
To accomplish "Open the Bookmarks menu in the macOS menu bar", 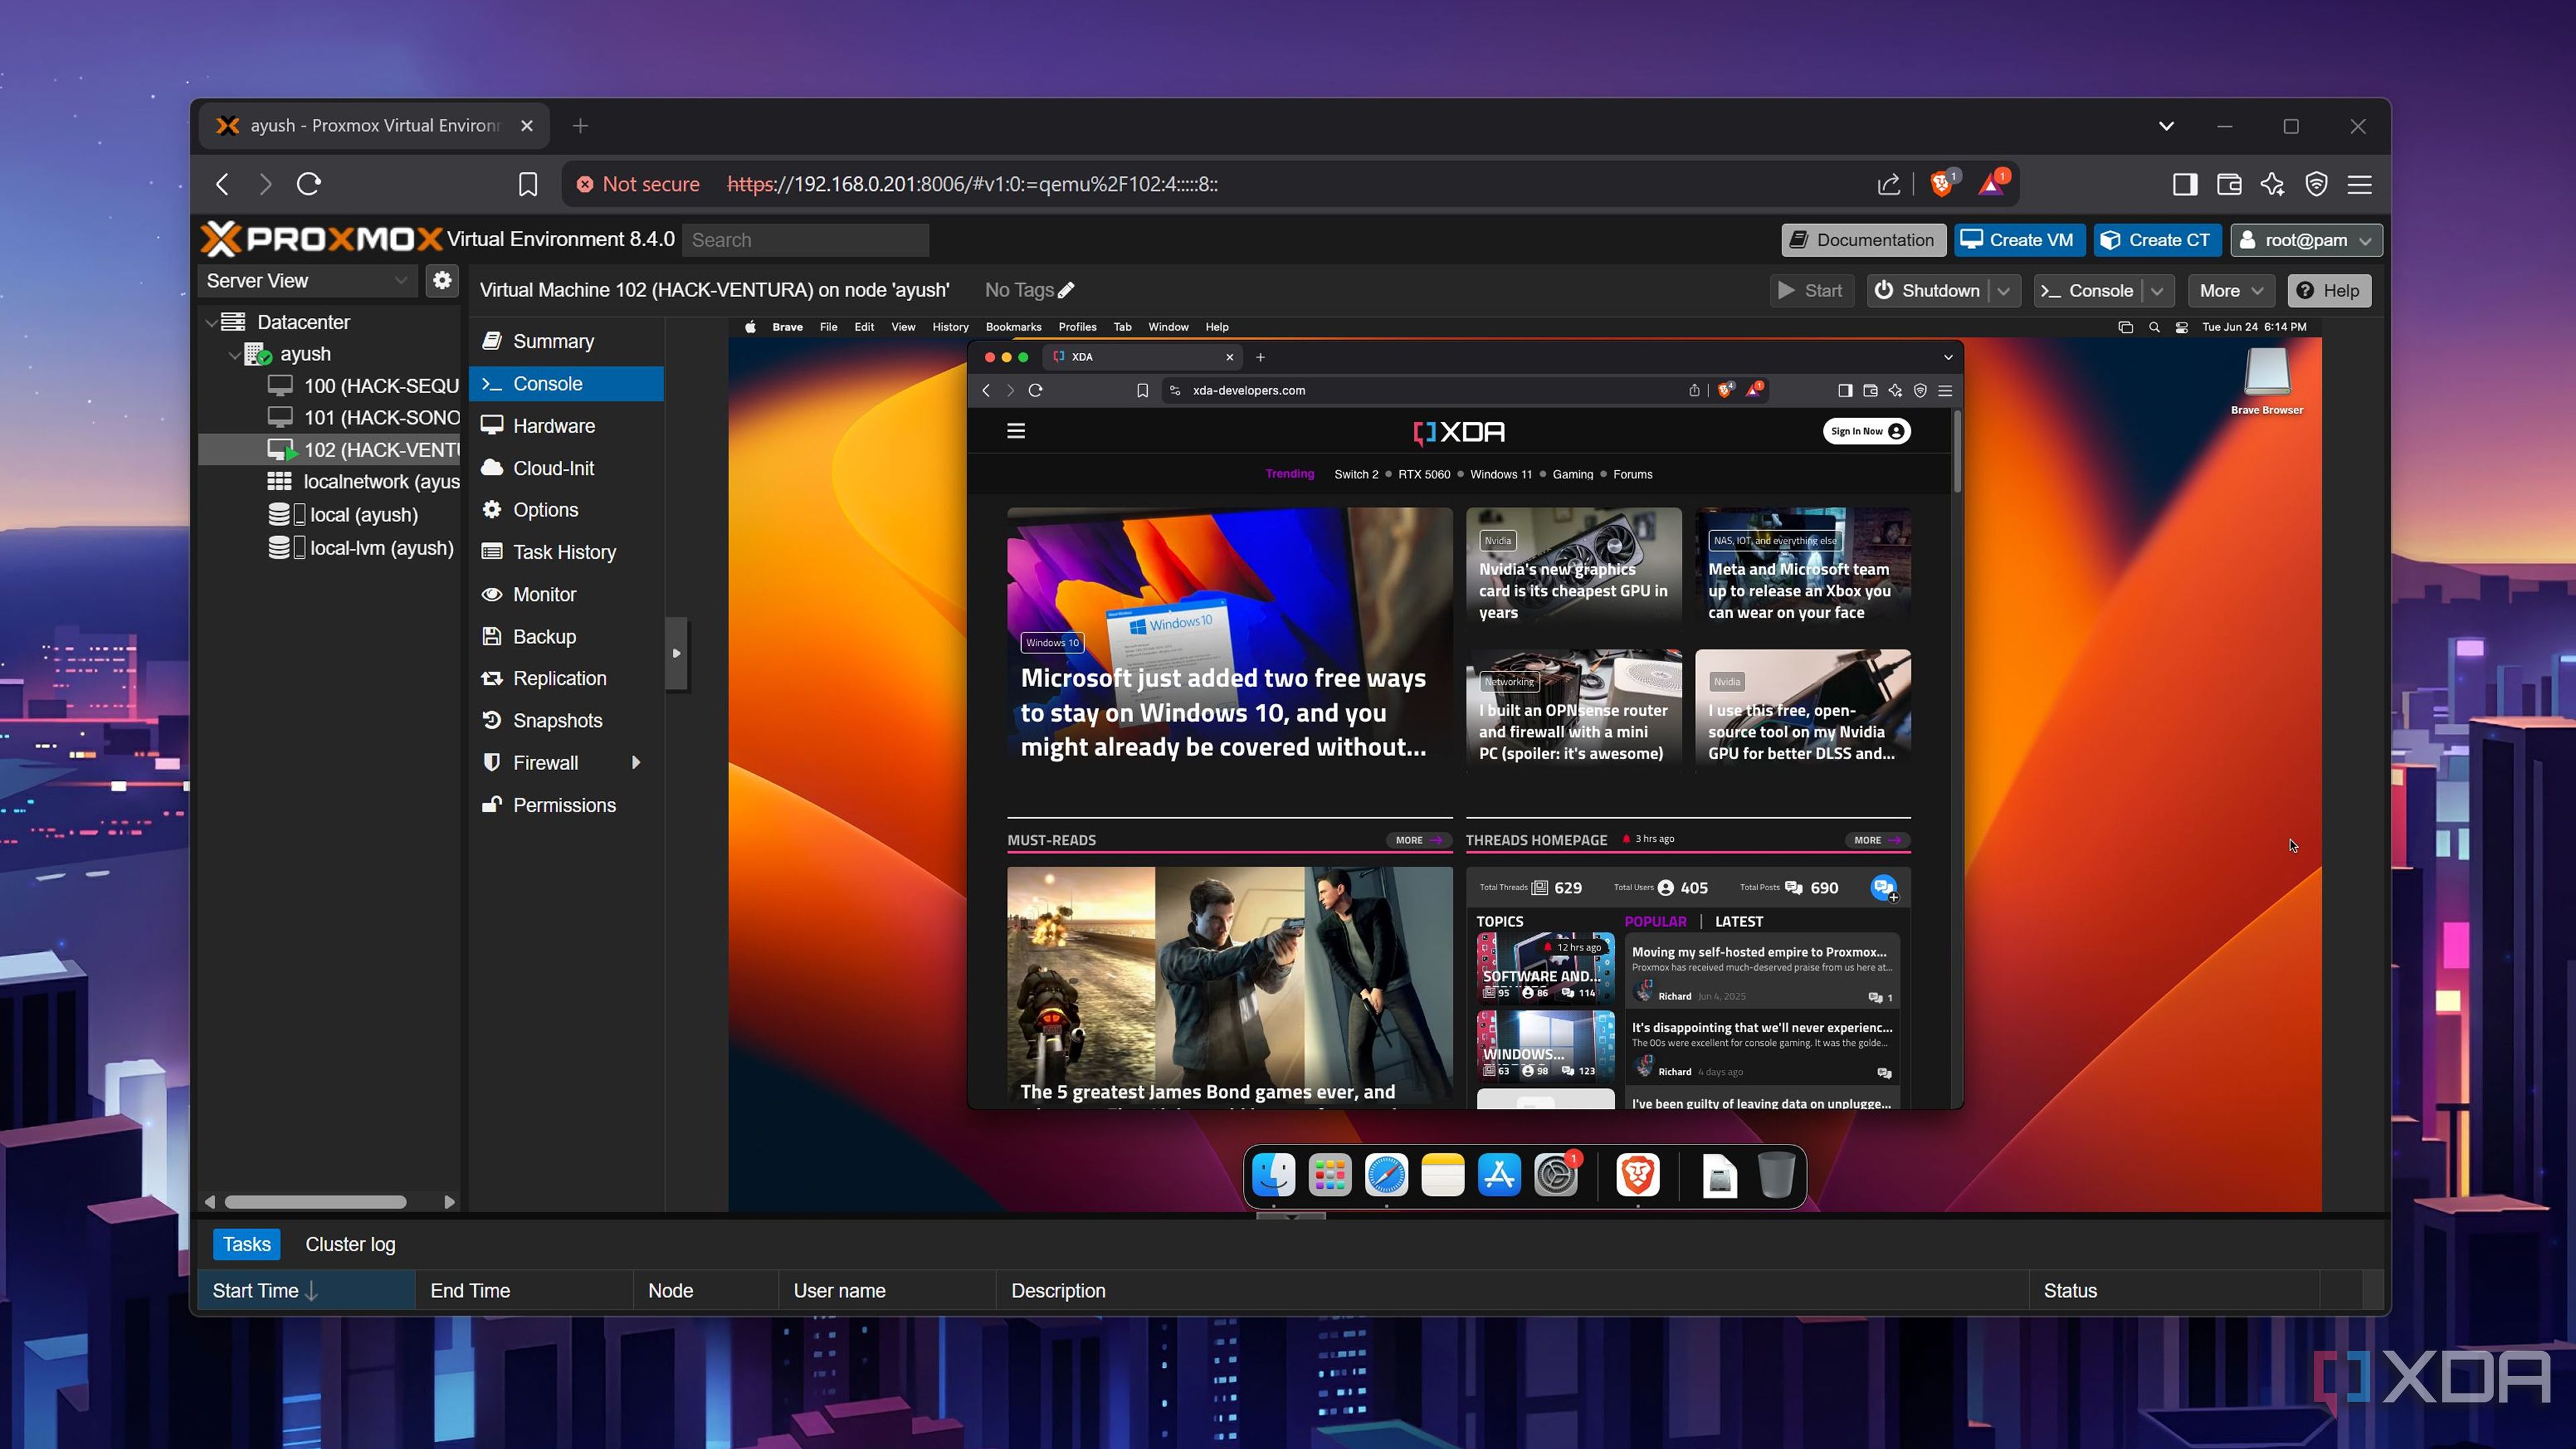I will 1013,327.
